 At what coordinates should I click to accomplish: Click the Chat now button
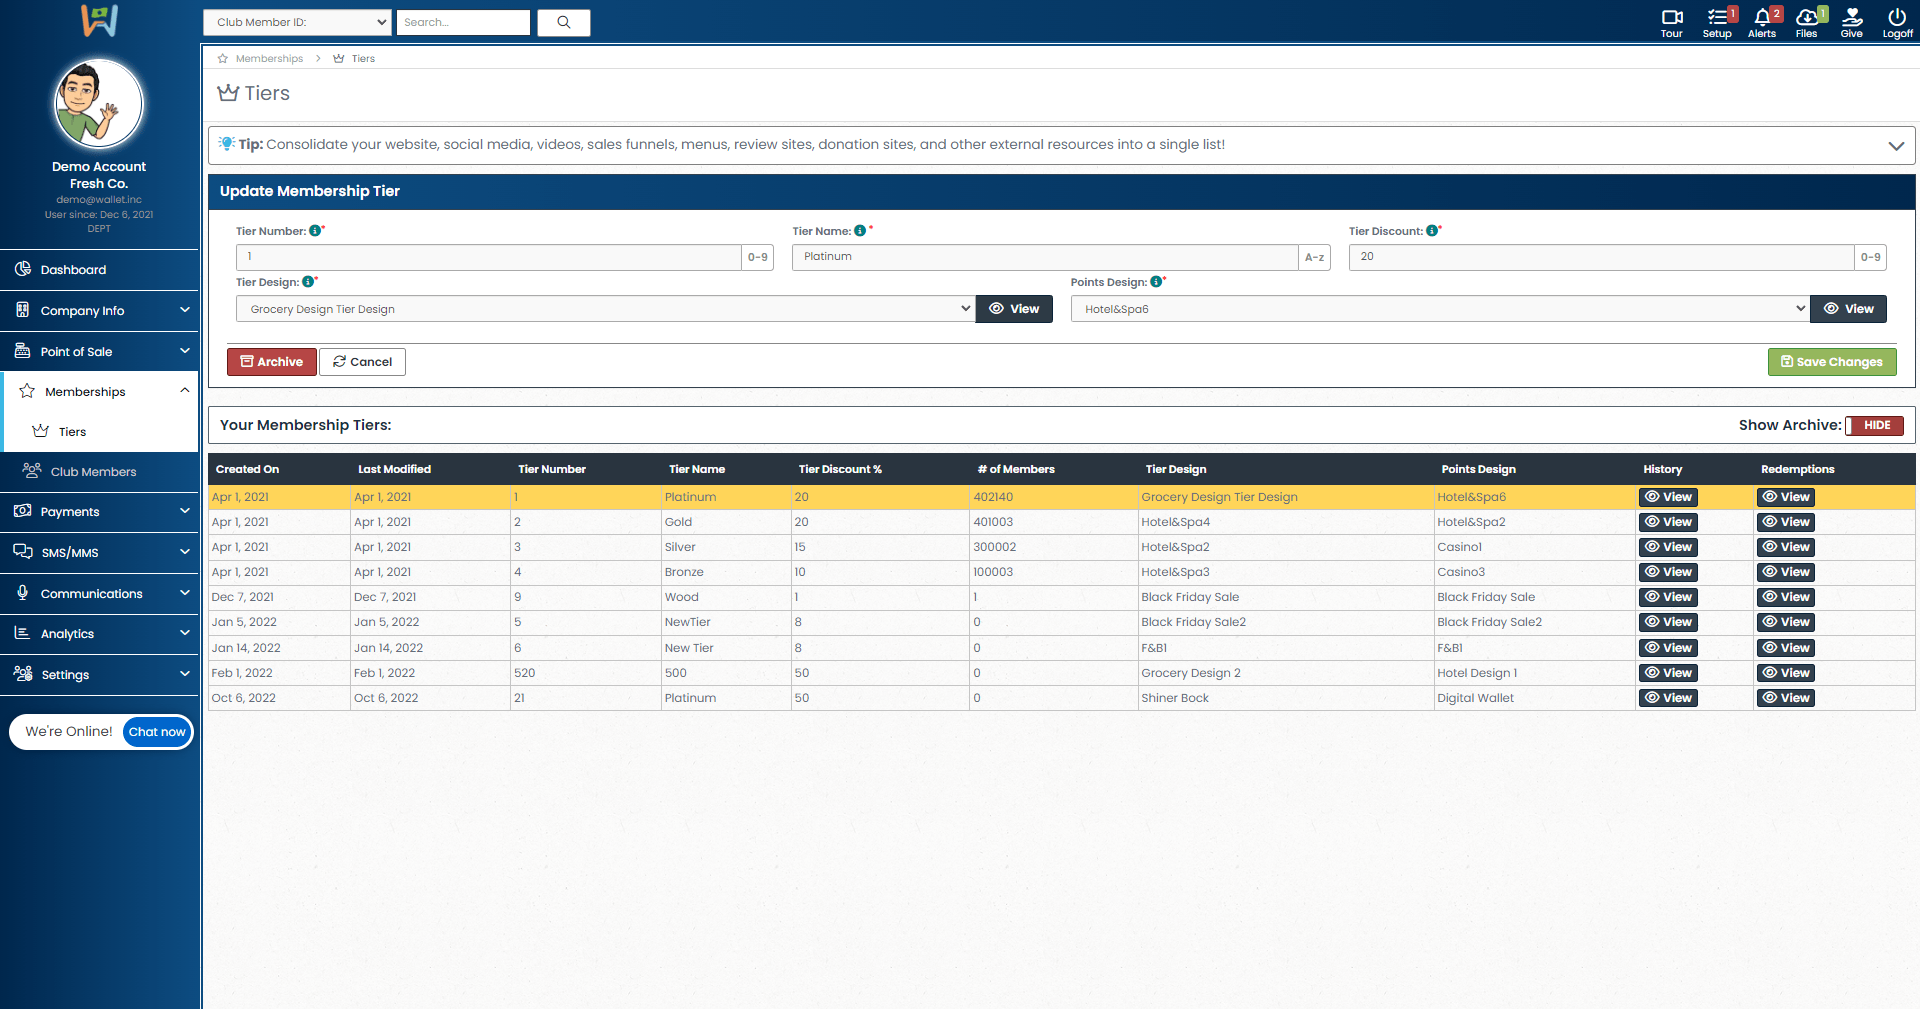(x=157, y=732)
